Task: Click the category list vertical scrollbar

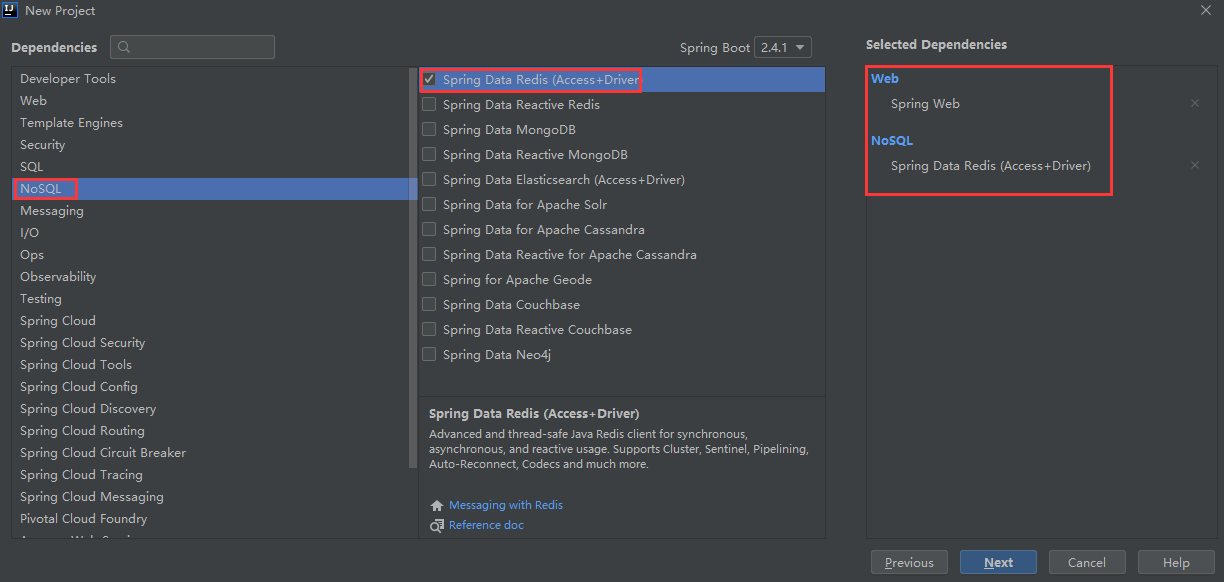Action: pyautogui.click(x=413, y=268)
